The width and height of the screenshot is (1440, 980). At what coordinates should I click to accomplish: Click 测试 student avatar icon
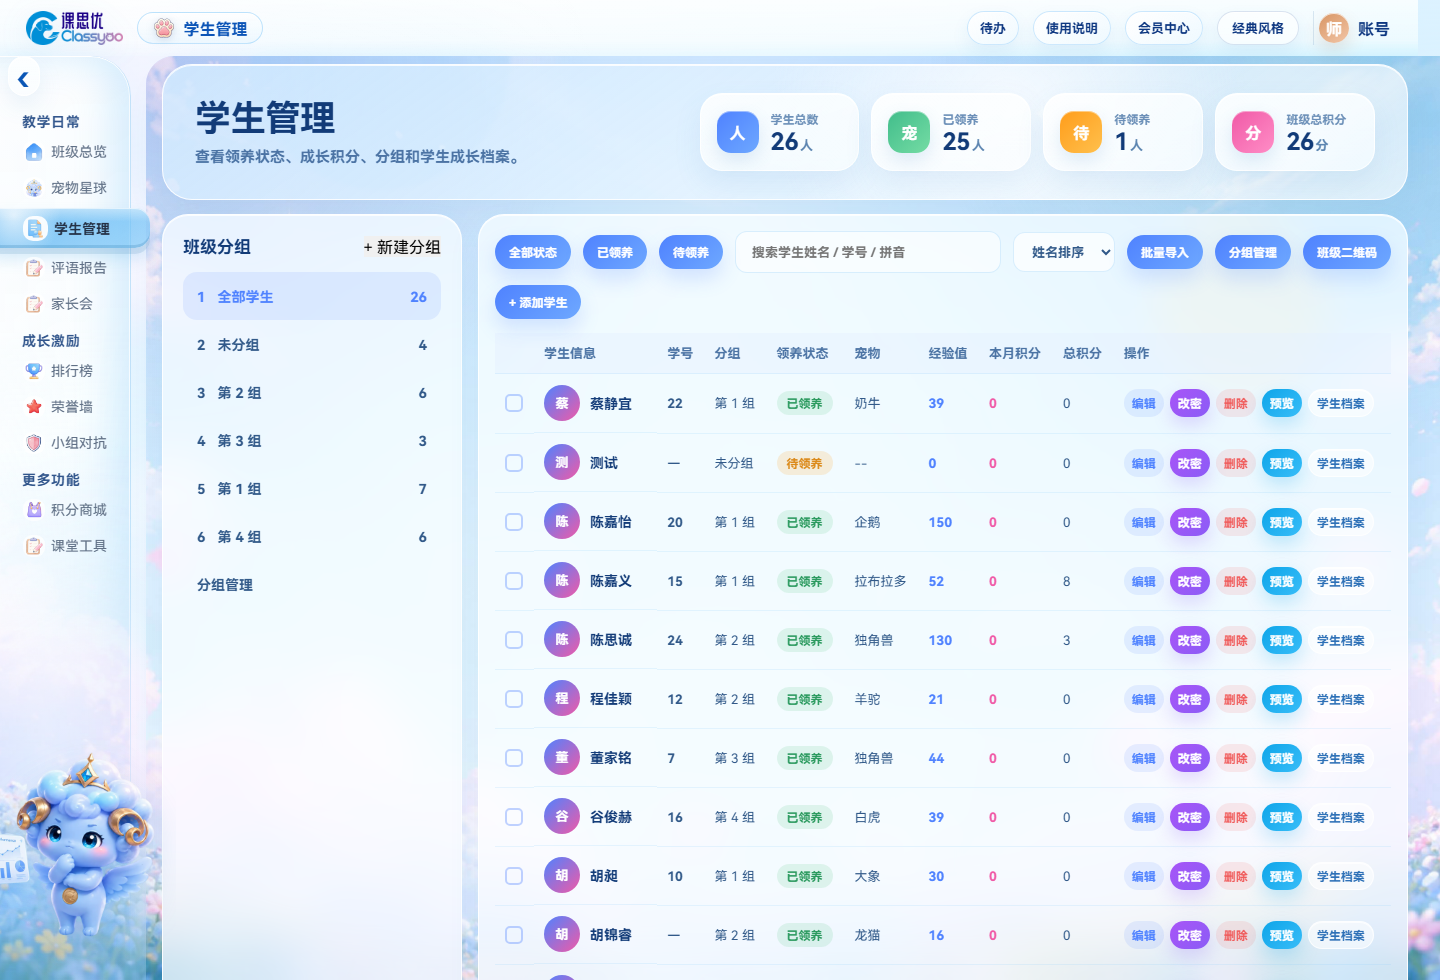click(562, 462)
